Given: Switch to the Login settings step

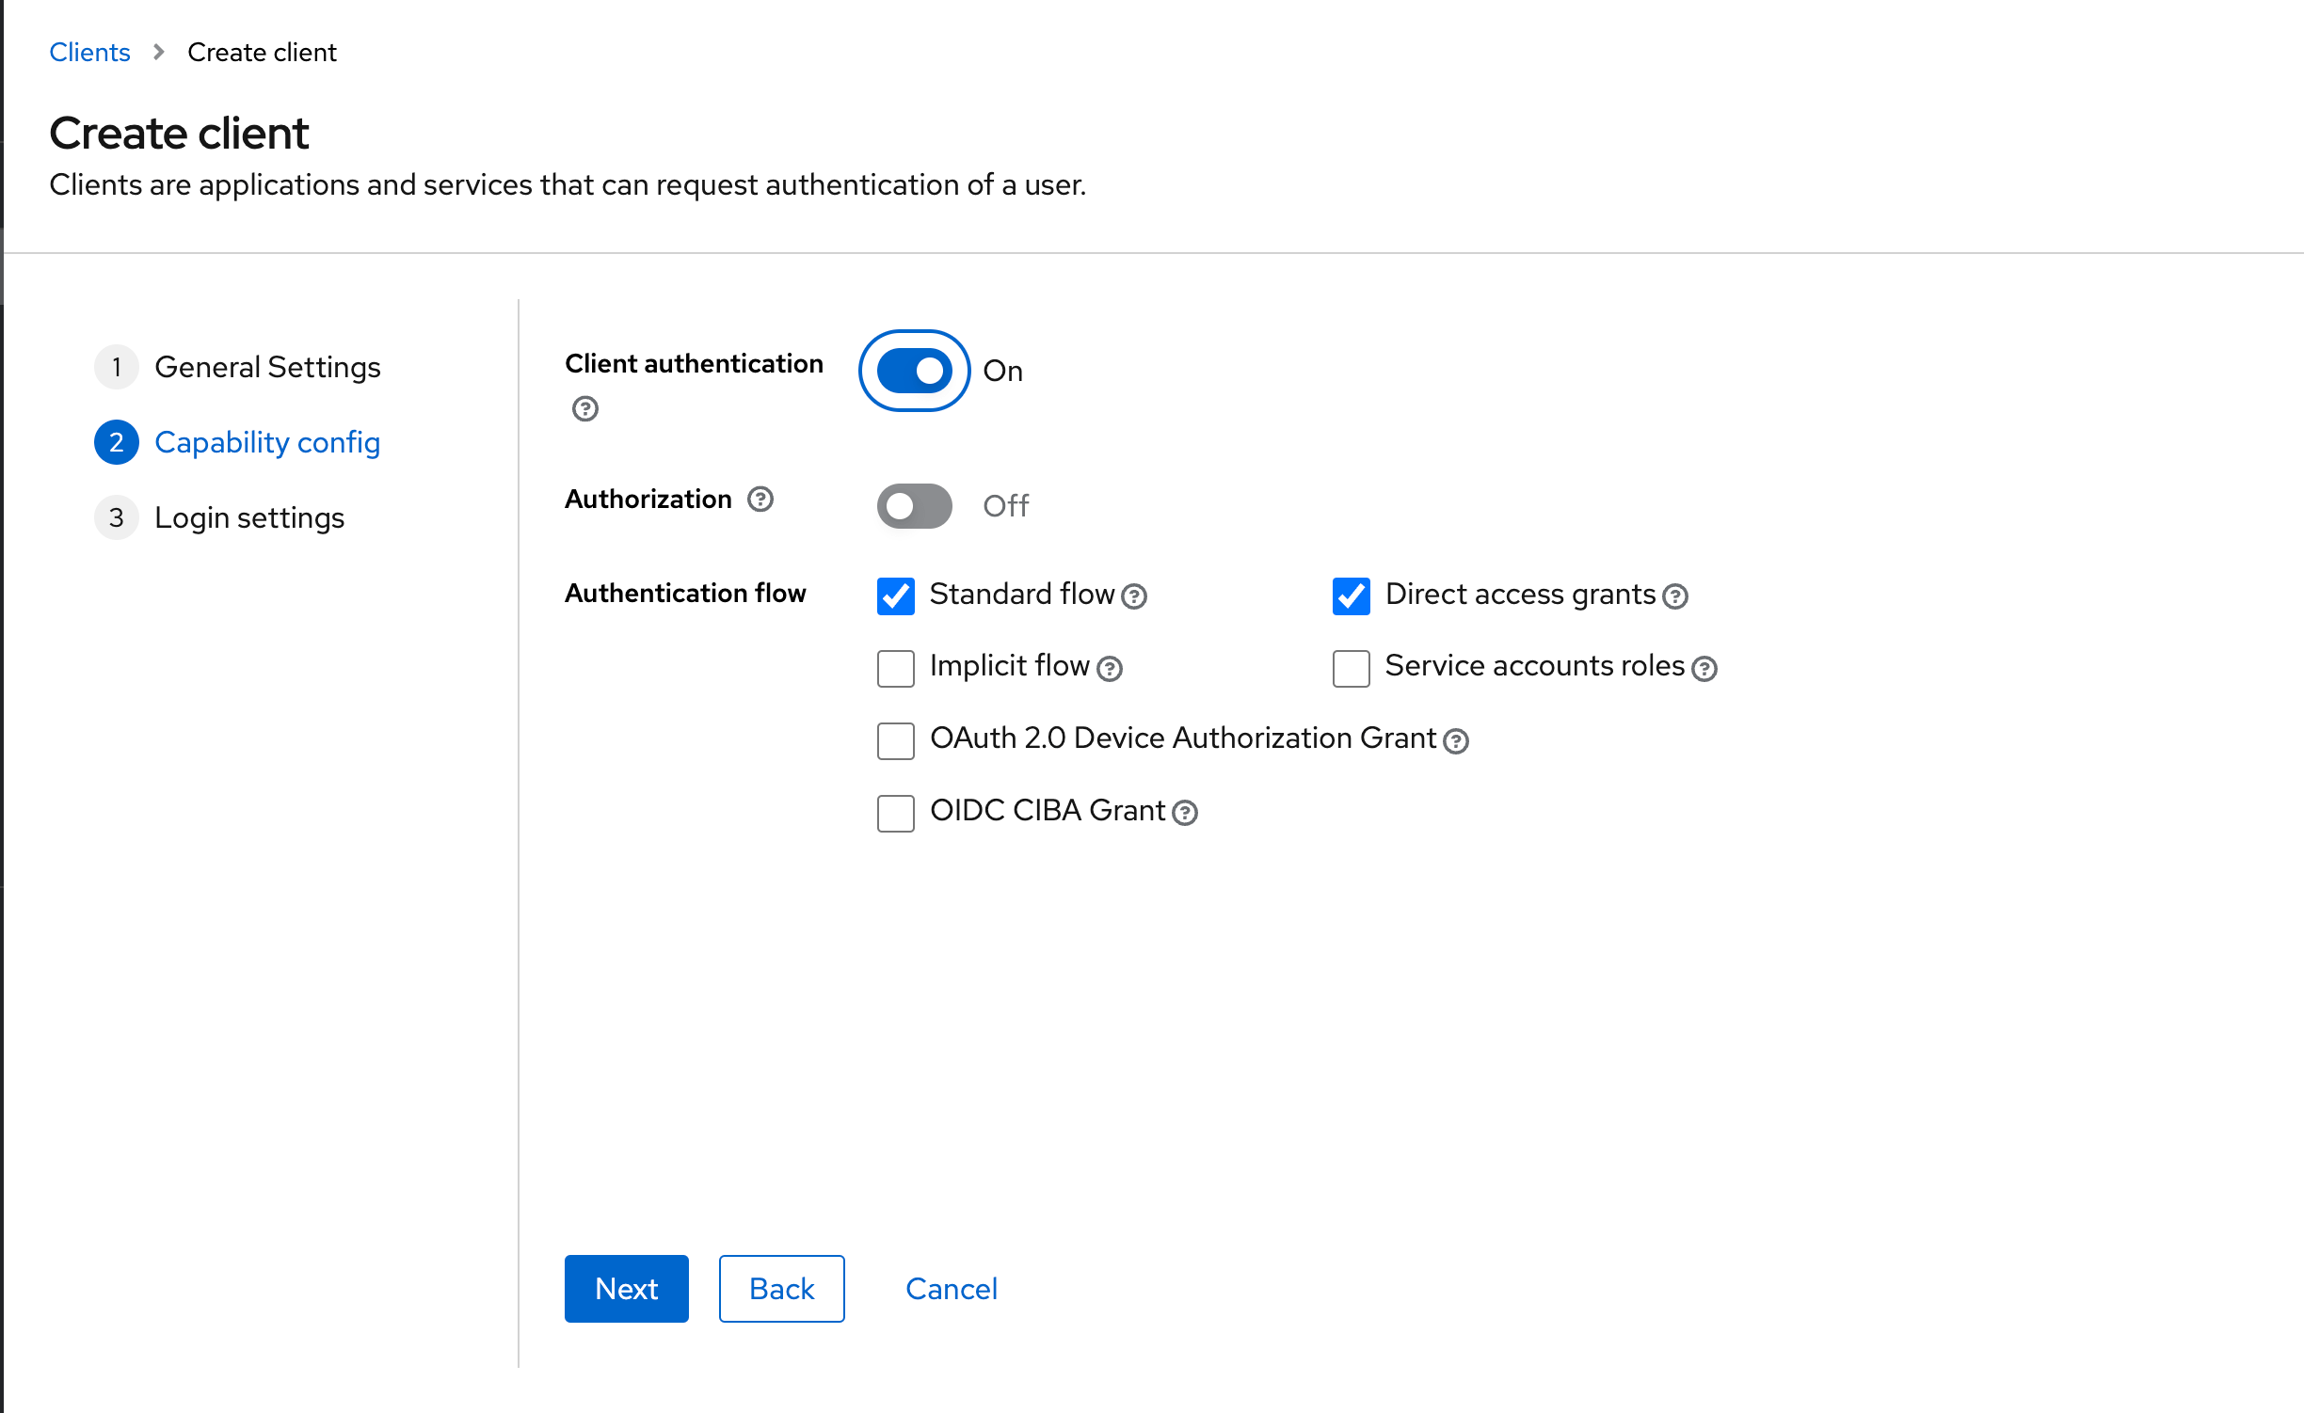Looking at the screenshot, I should tap(249, 517).
